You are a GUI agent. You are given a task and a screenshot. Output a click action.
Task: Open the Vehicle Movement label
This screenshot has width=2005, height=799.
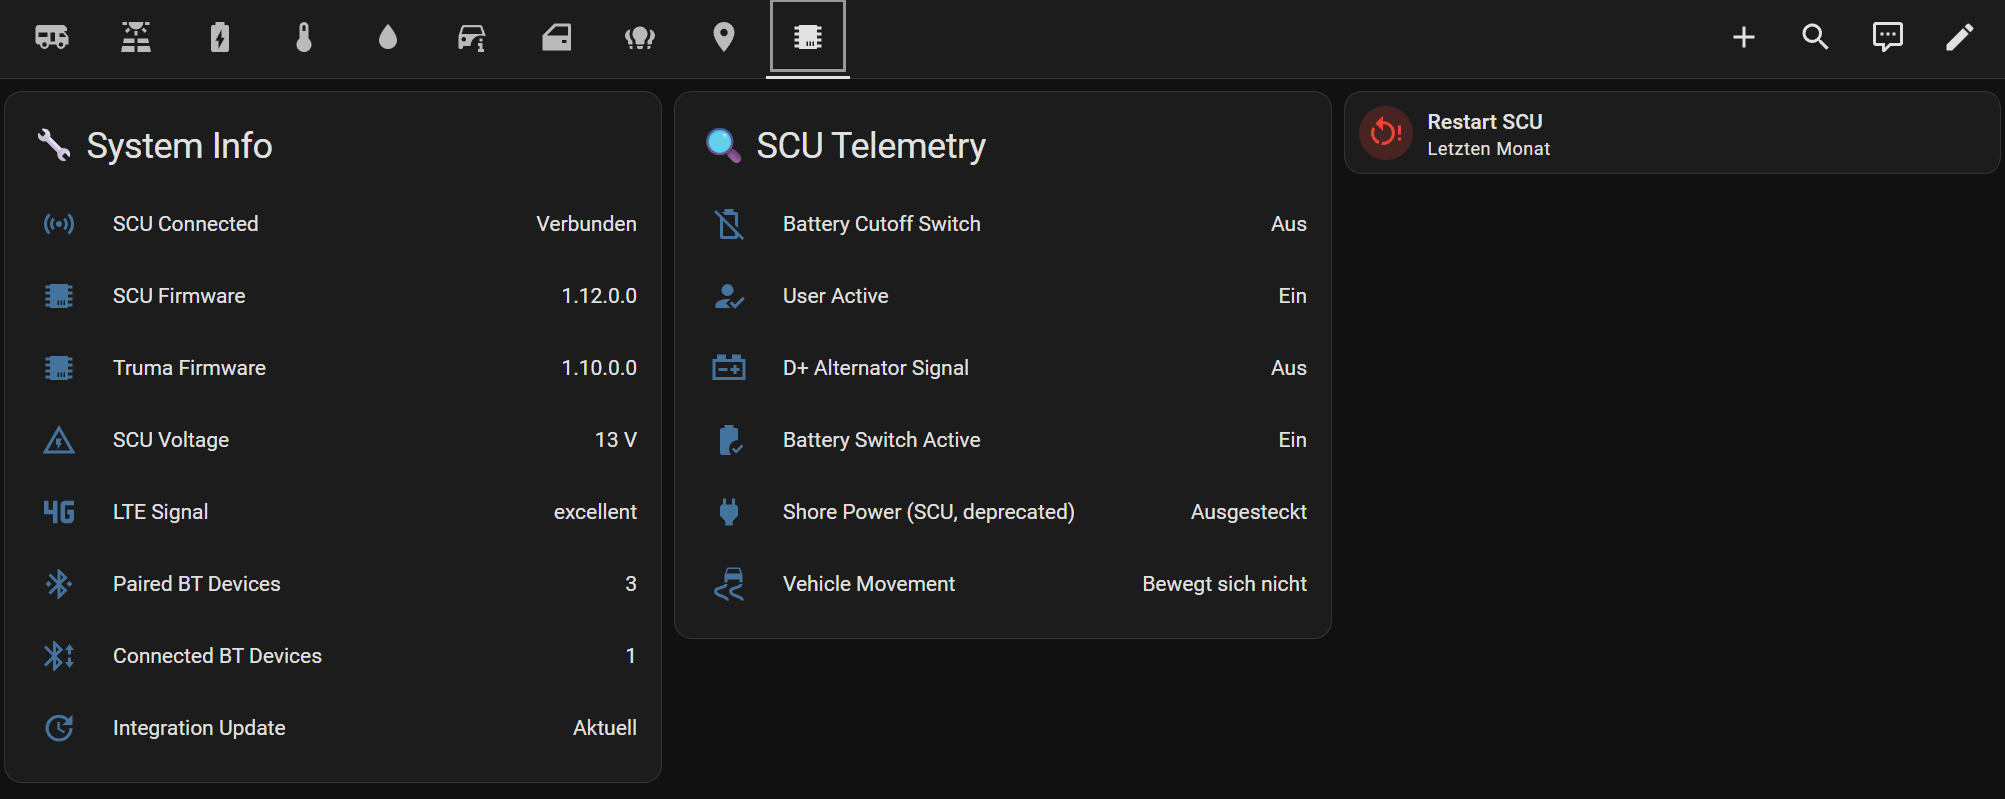[x=869, y=584]
